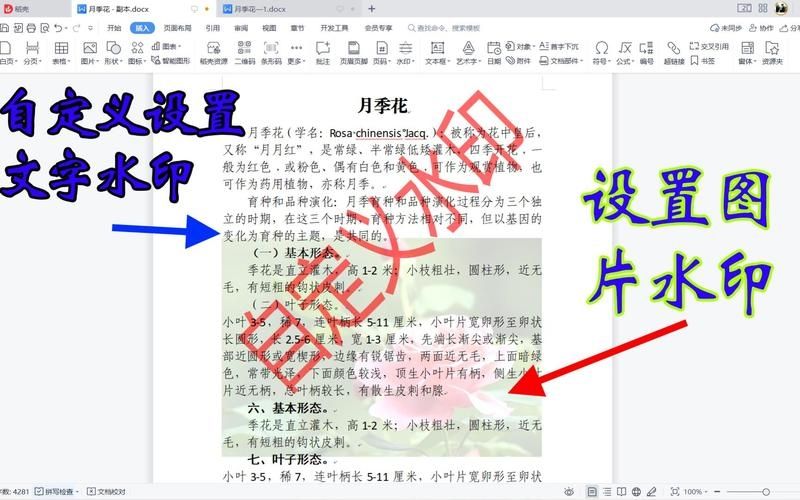
Task: Open 页眉页脚 header and footer
Action: [x=354, y=54]
